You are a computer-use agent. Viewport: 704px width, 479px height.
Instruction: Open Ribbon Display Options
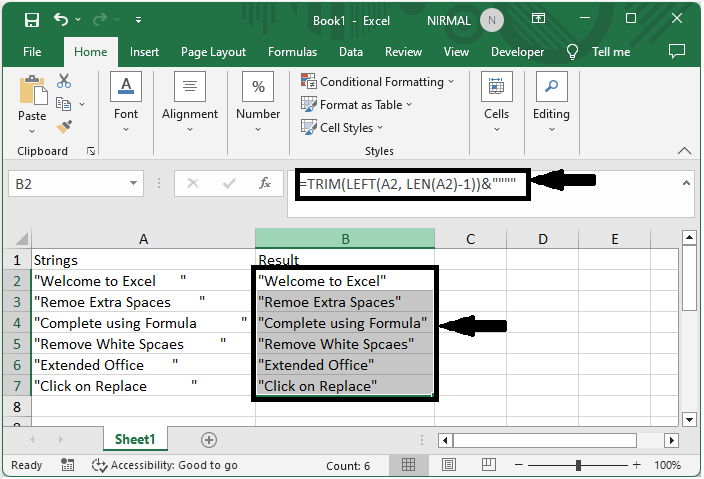[x=538, y=18]
